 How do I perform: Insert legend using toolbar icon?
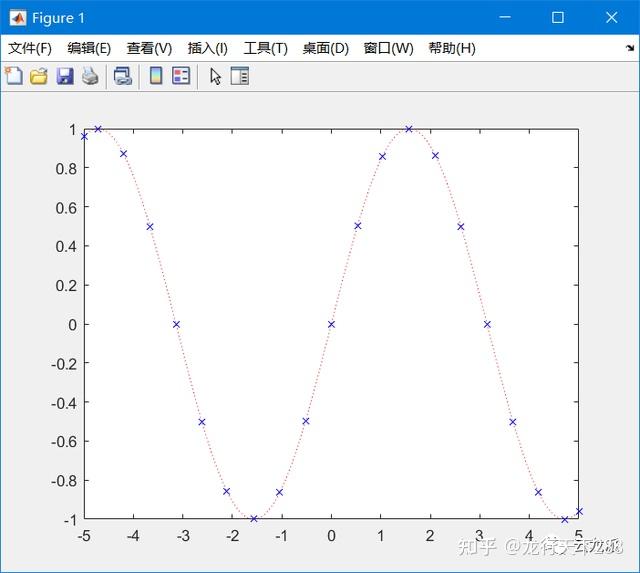[x=181, y=76]
